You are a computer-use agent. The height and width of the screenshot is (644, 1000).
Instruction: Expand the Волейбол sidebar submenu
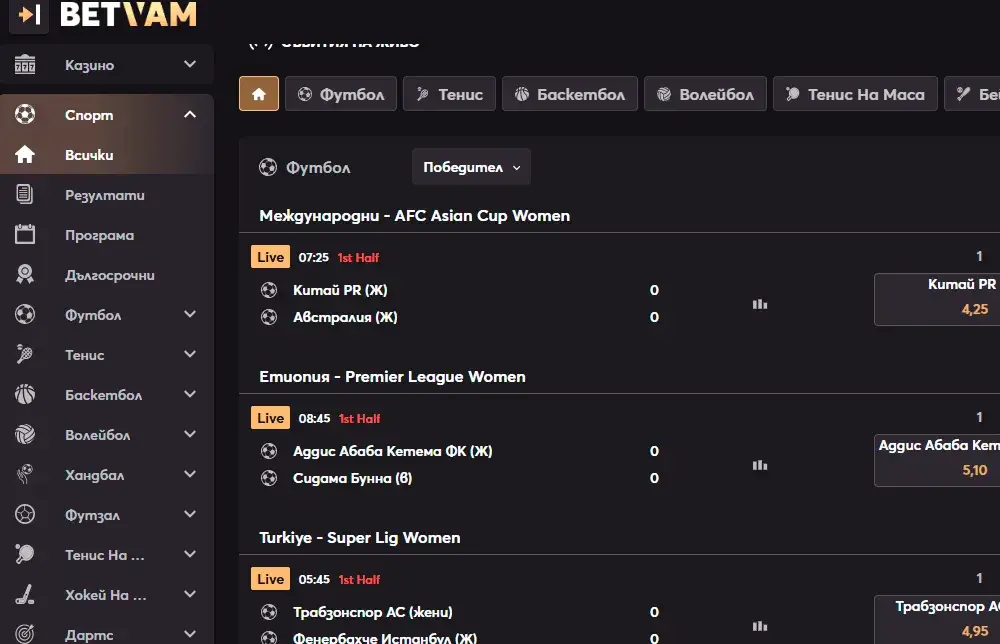click(x=189, y=434)
